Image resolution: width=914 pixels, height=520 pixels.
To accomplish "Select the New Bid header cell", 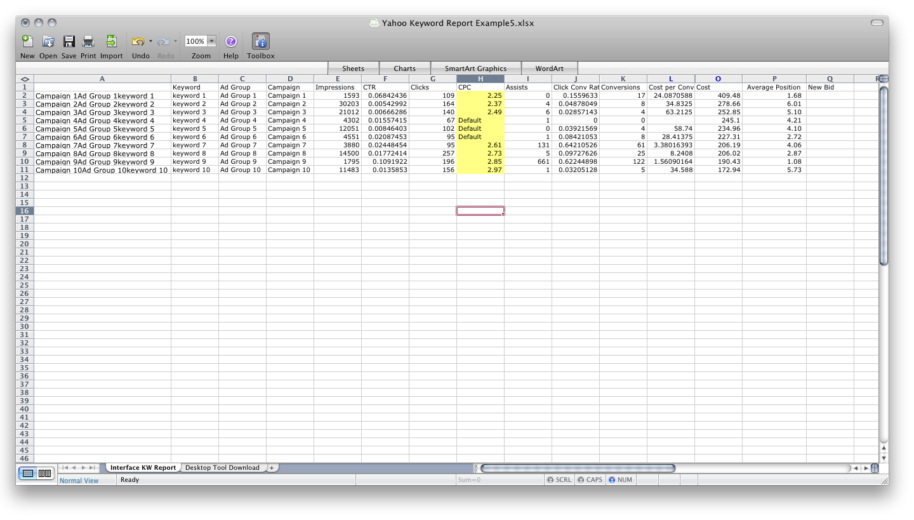I will [830, 87].
